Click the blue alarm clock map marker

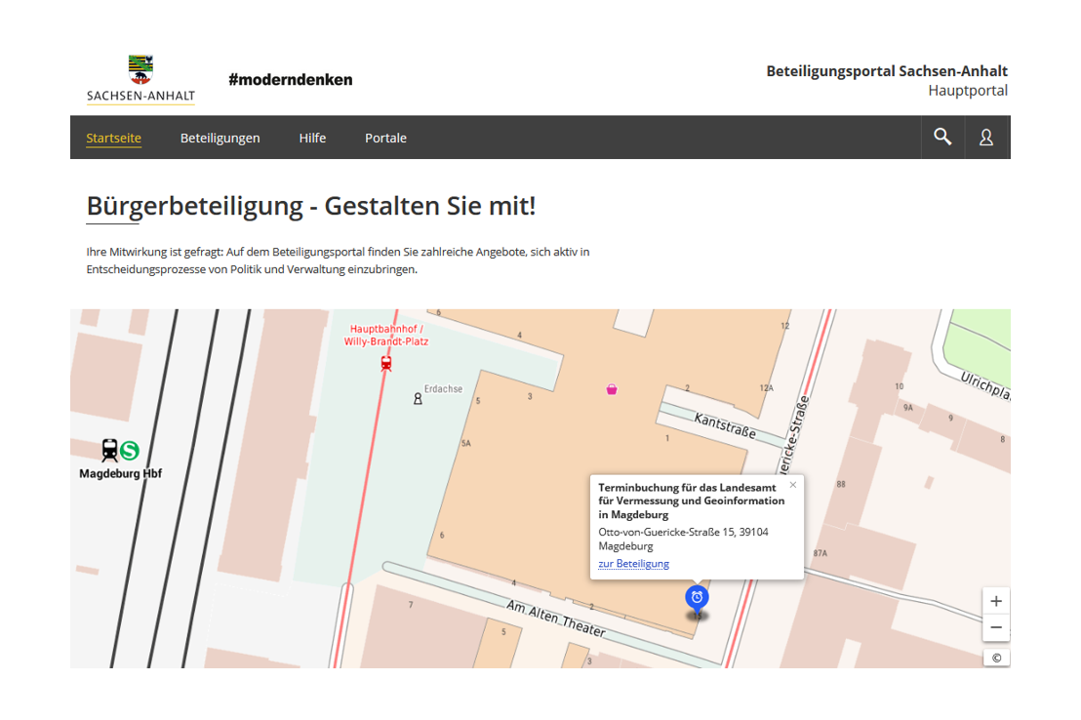[697, 598]
